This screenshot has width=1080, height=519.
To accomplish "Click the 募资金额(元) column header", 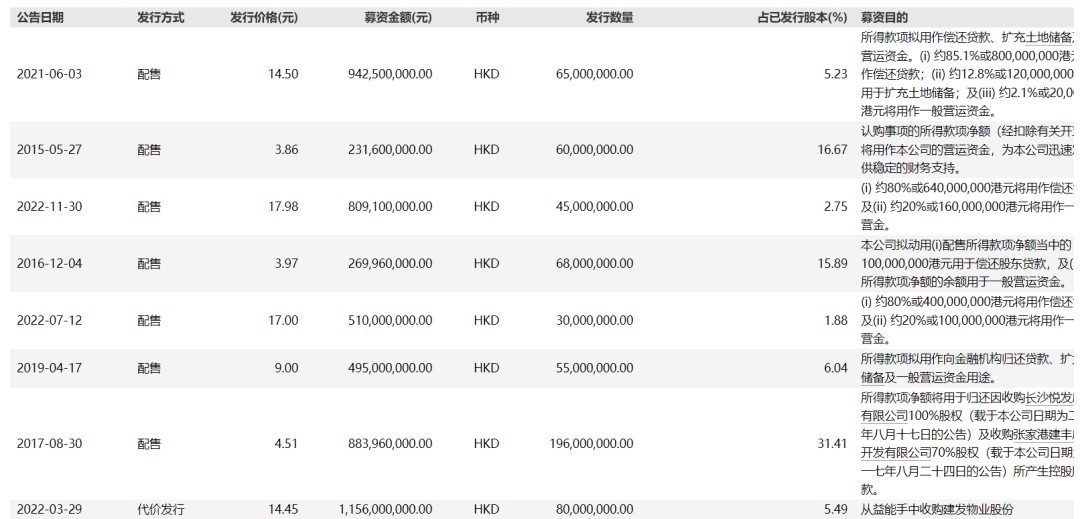I will (x=398, y=18).
